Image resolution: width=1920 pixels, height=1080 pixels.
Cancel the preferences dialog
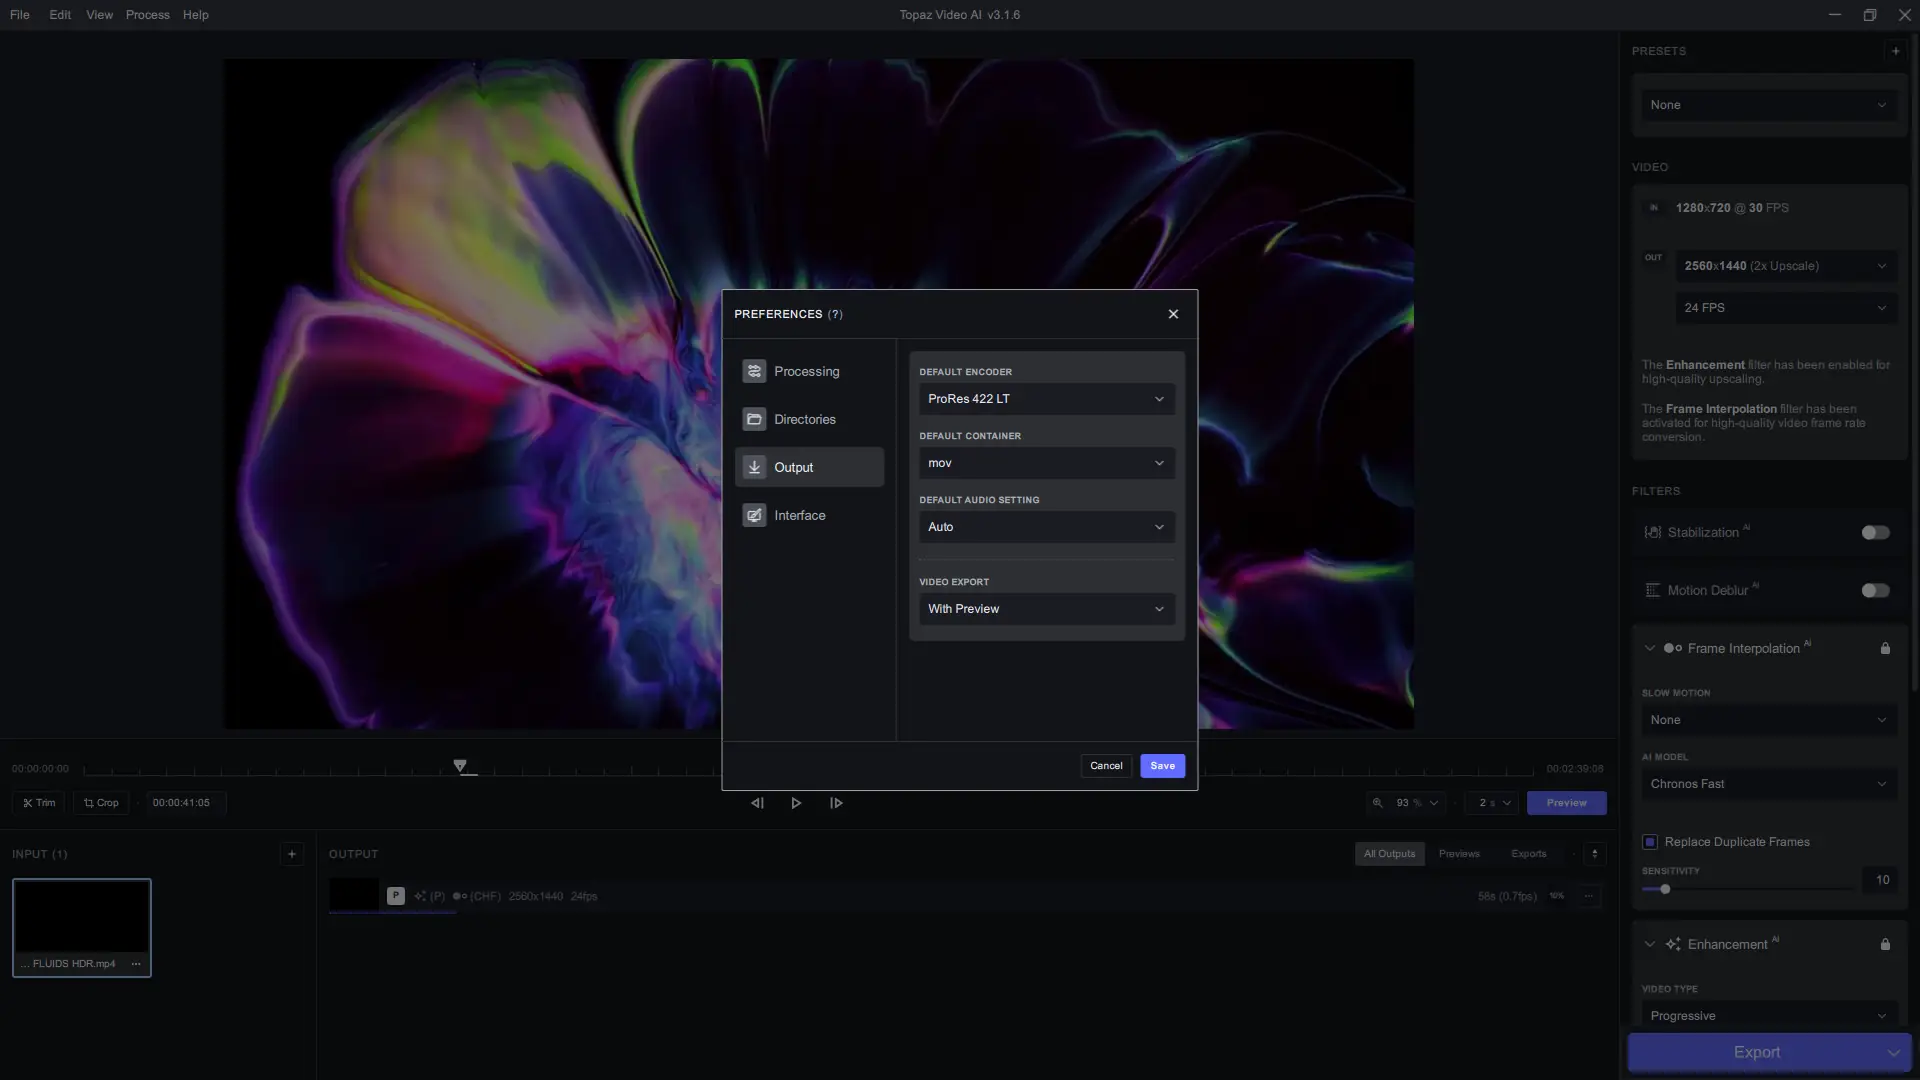coord(1106,766)
